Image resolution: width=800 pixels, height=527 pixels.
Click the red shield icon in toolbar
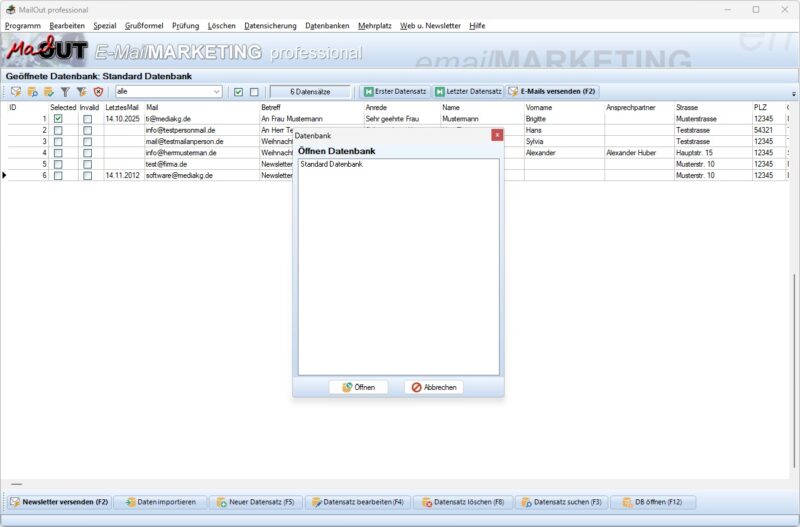[x=98, y=91]
